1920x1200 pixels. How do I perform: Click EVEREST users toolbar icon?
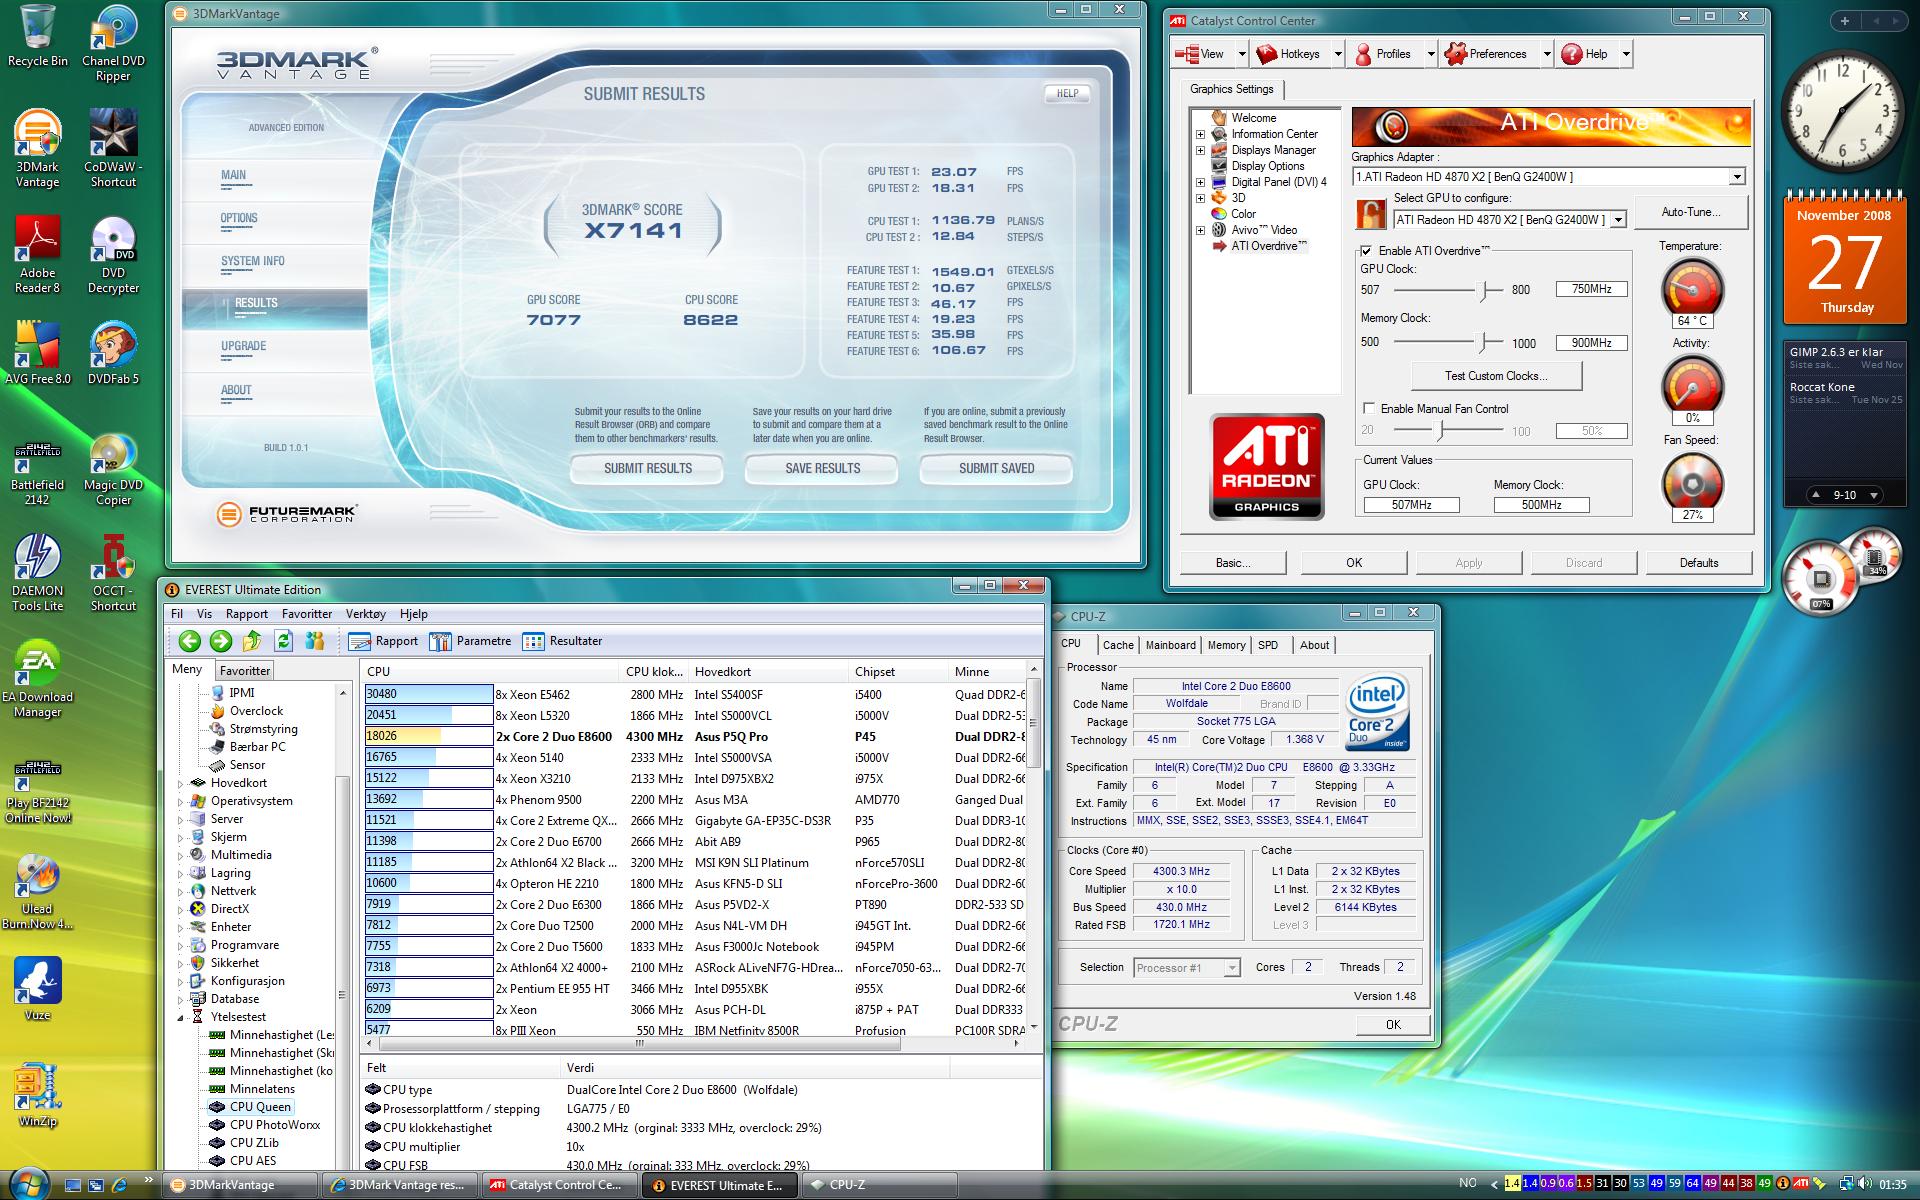tap(315, 641)
